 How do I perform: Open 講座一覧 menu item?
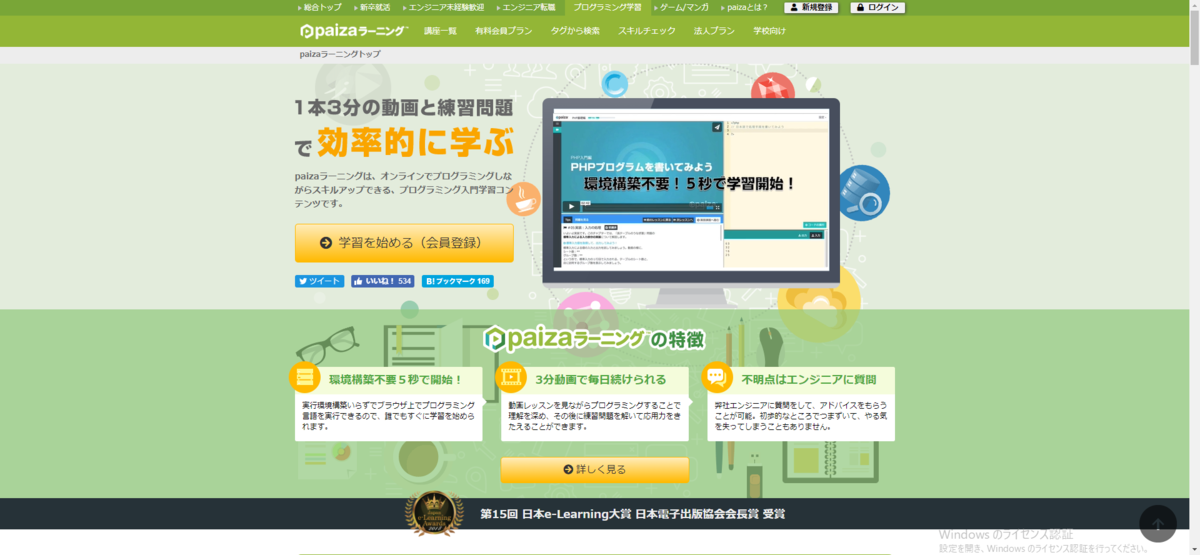pyautogui.click(x=440, y=31)
